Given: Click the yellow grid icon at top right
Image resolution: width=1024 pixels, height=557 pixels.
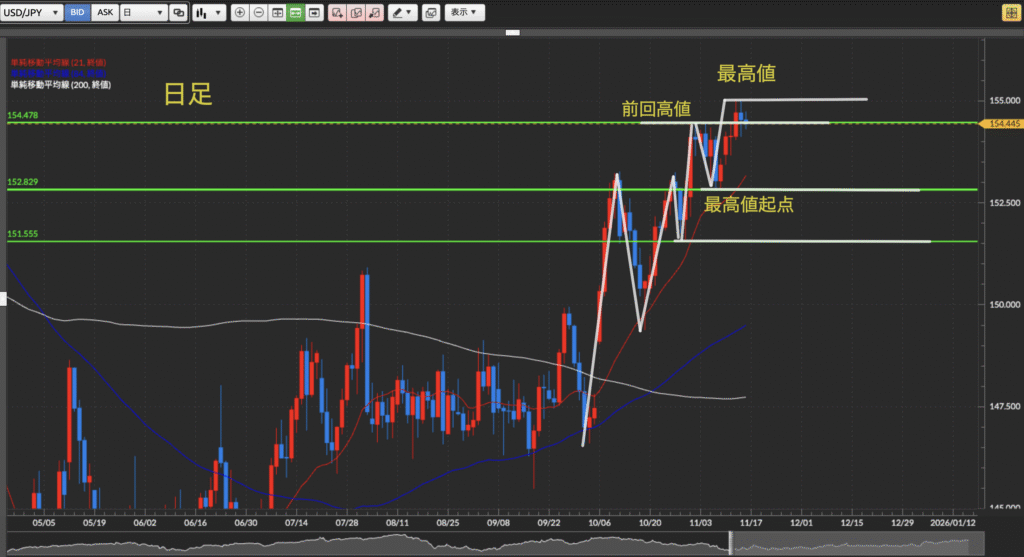Looking at the screenshot, I should 1009,13.
